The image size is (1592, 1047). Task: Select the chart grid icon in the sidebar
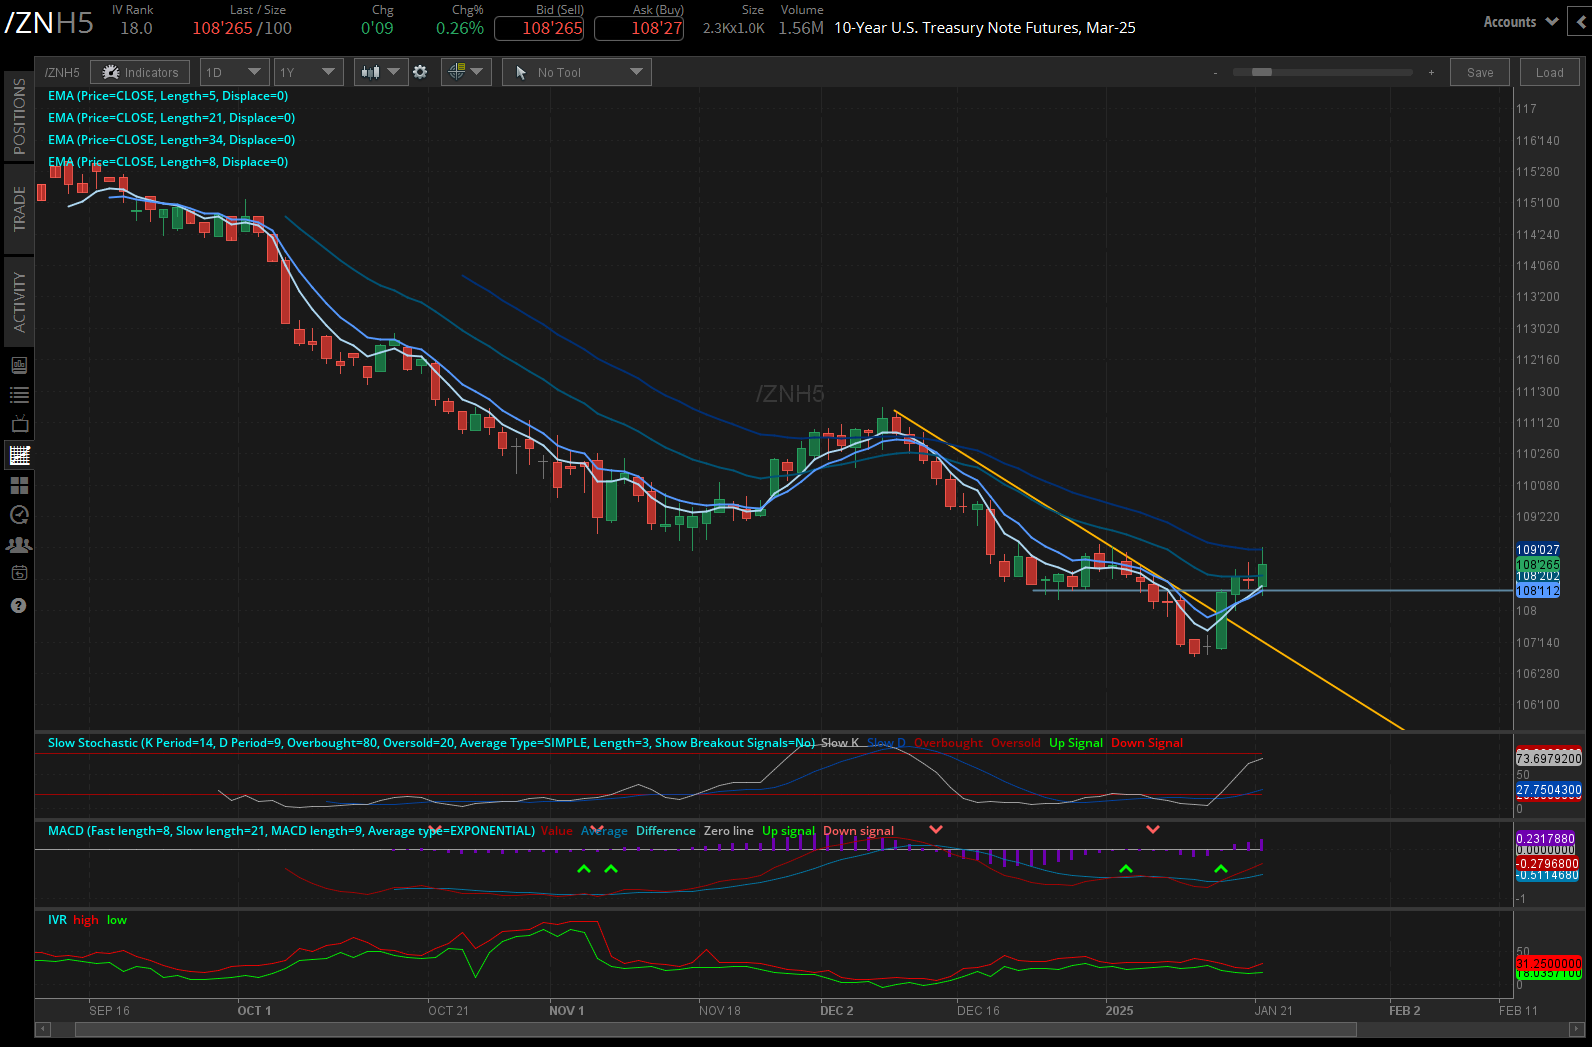click(19, 455)
